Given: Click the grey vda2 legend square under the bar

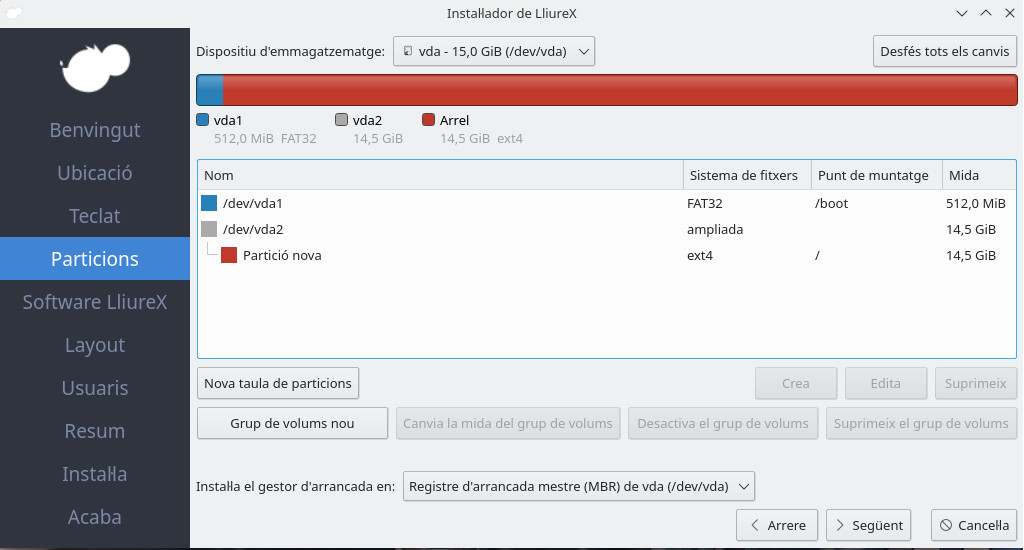Looking at the screenshot, I should tap(342, 120).
